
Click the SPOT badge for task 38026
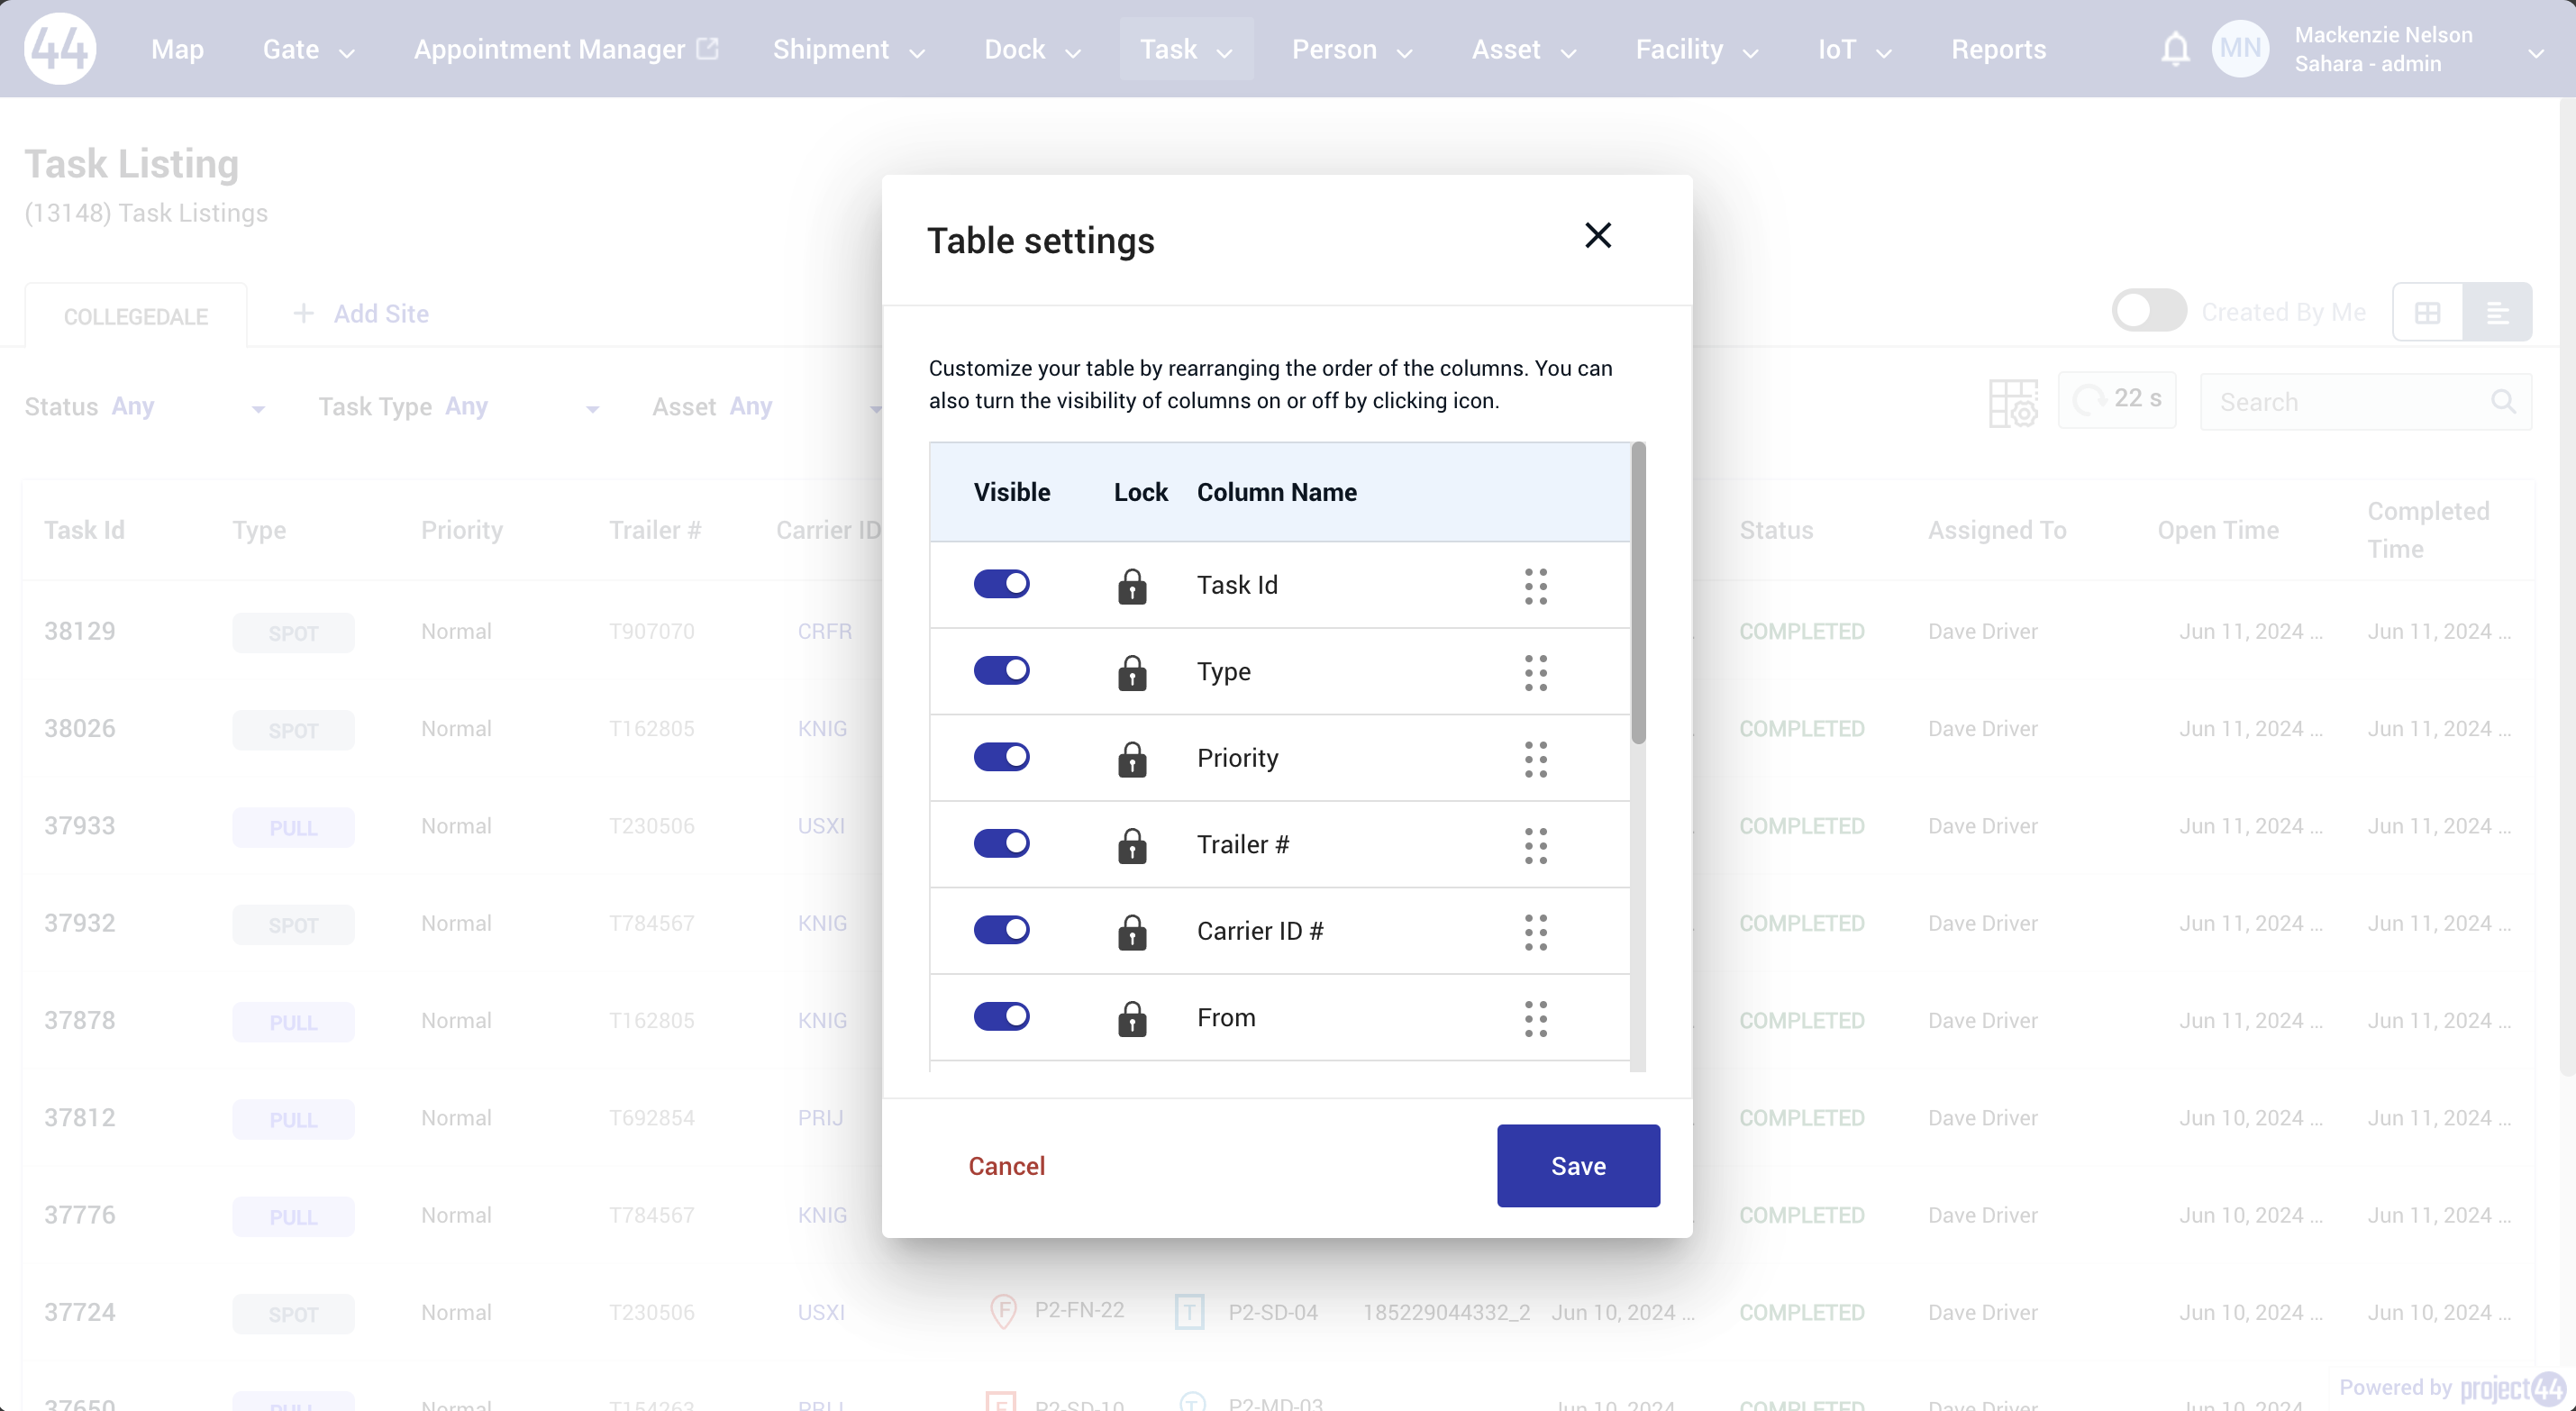tap(293, 730)
